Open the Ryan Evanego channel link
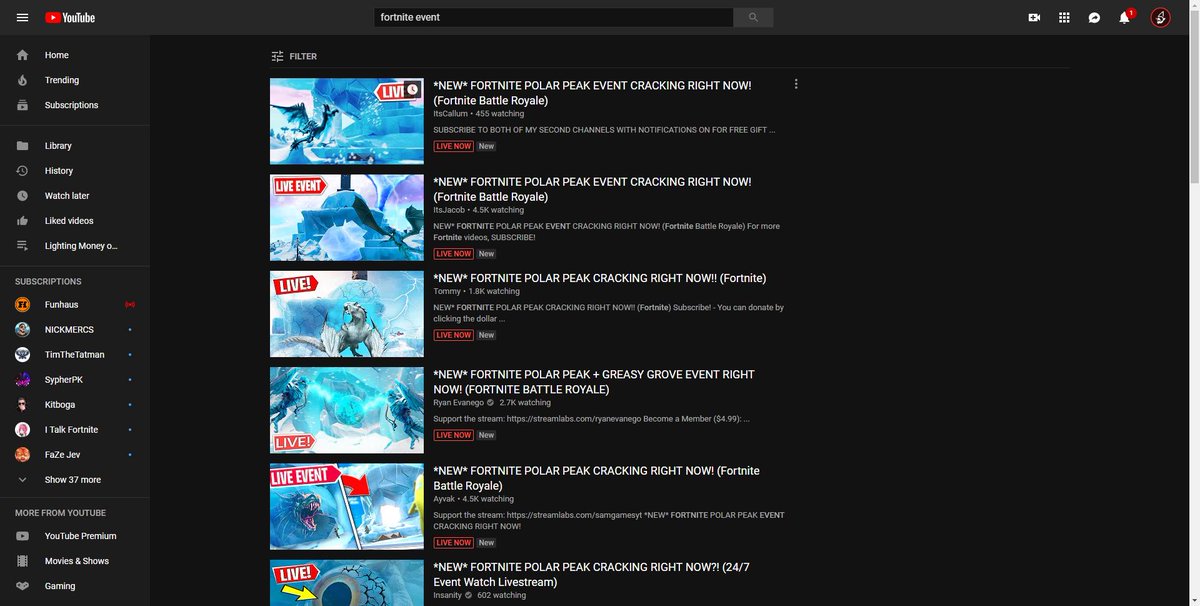 (458, 402)
